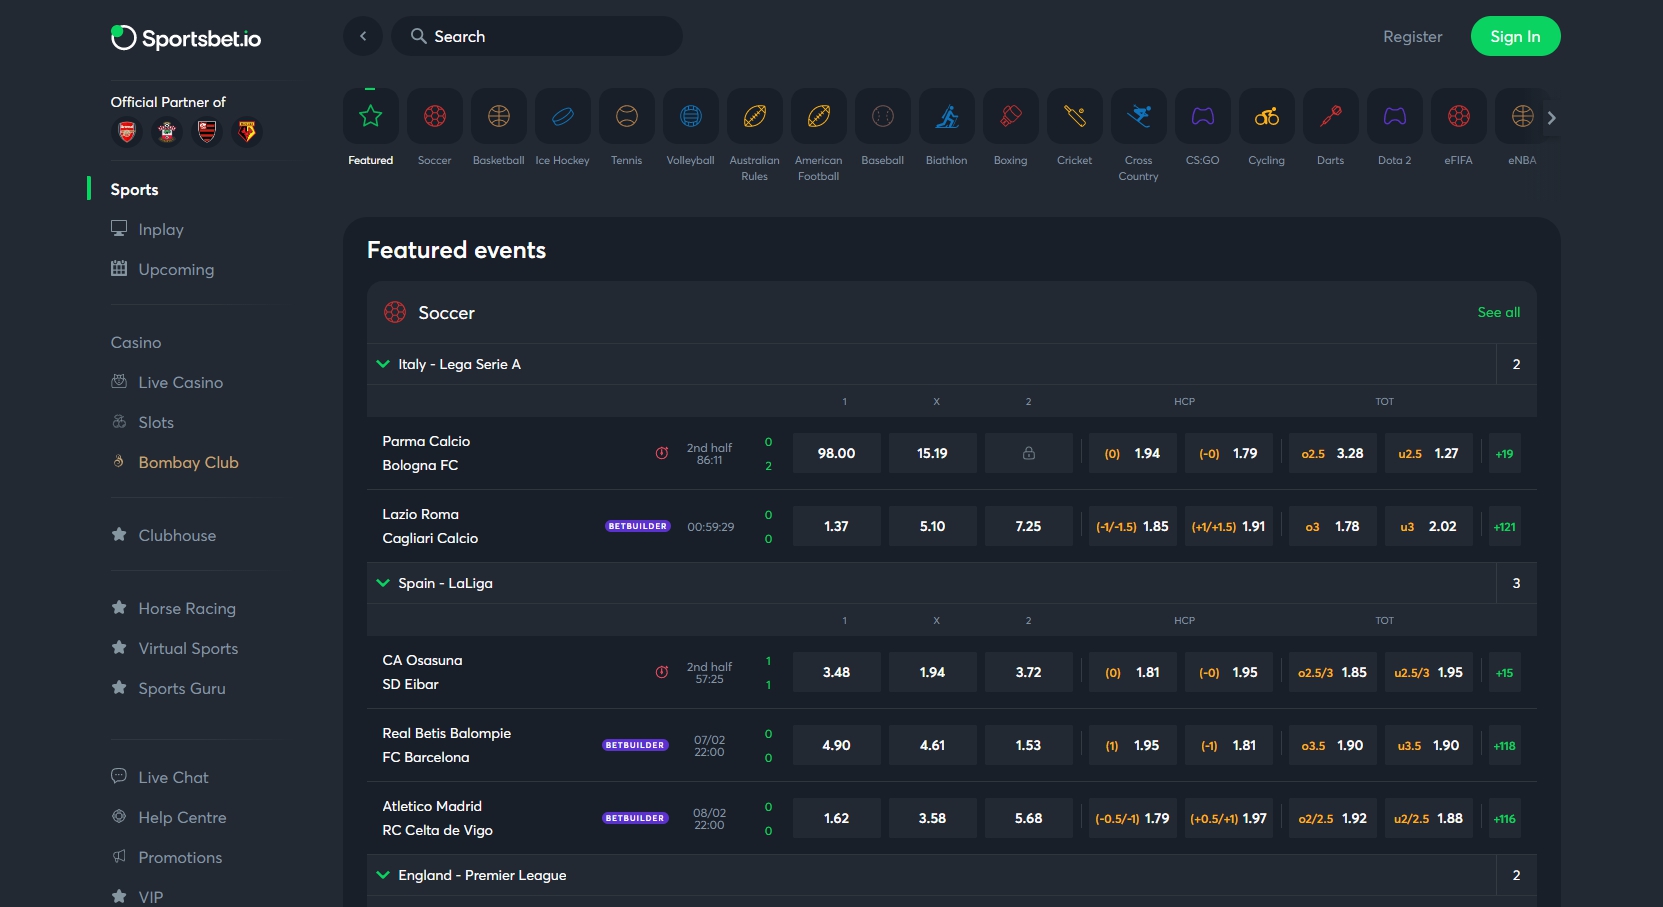Open more markets +121 for Lazio Roma

(x=1505, y=526)
